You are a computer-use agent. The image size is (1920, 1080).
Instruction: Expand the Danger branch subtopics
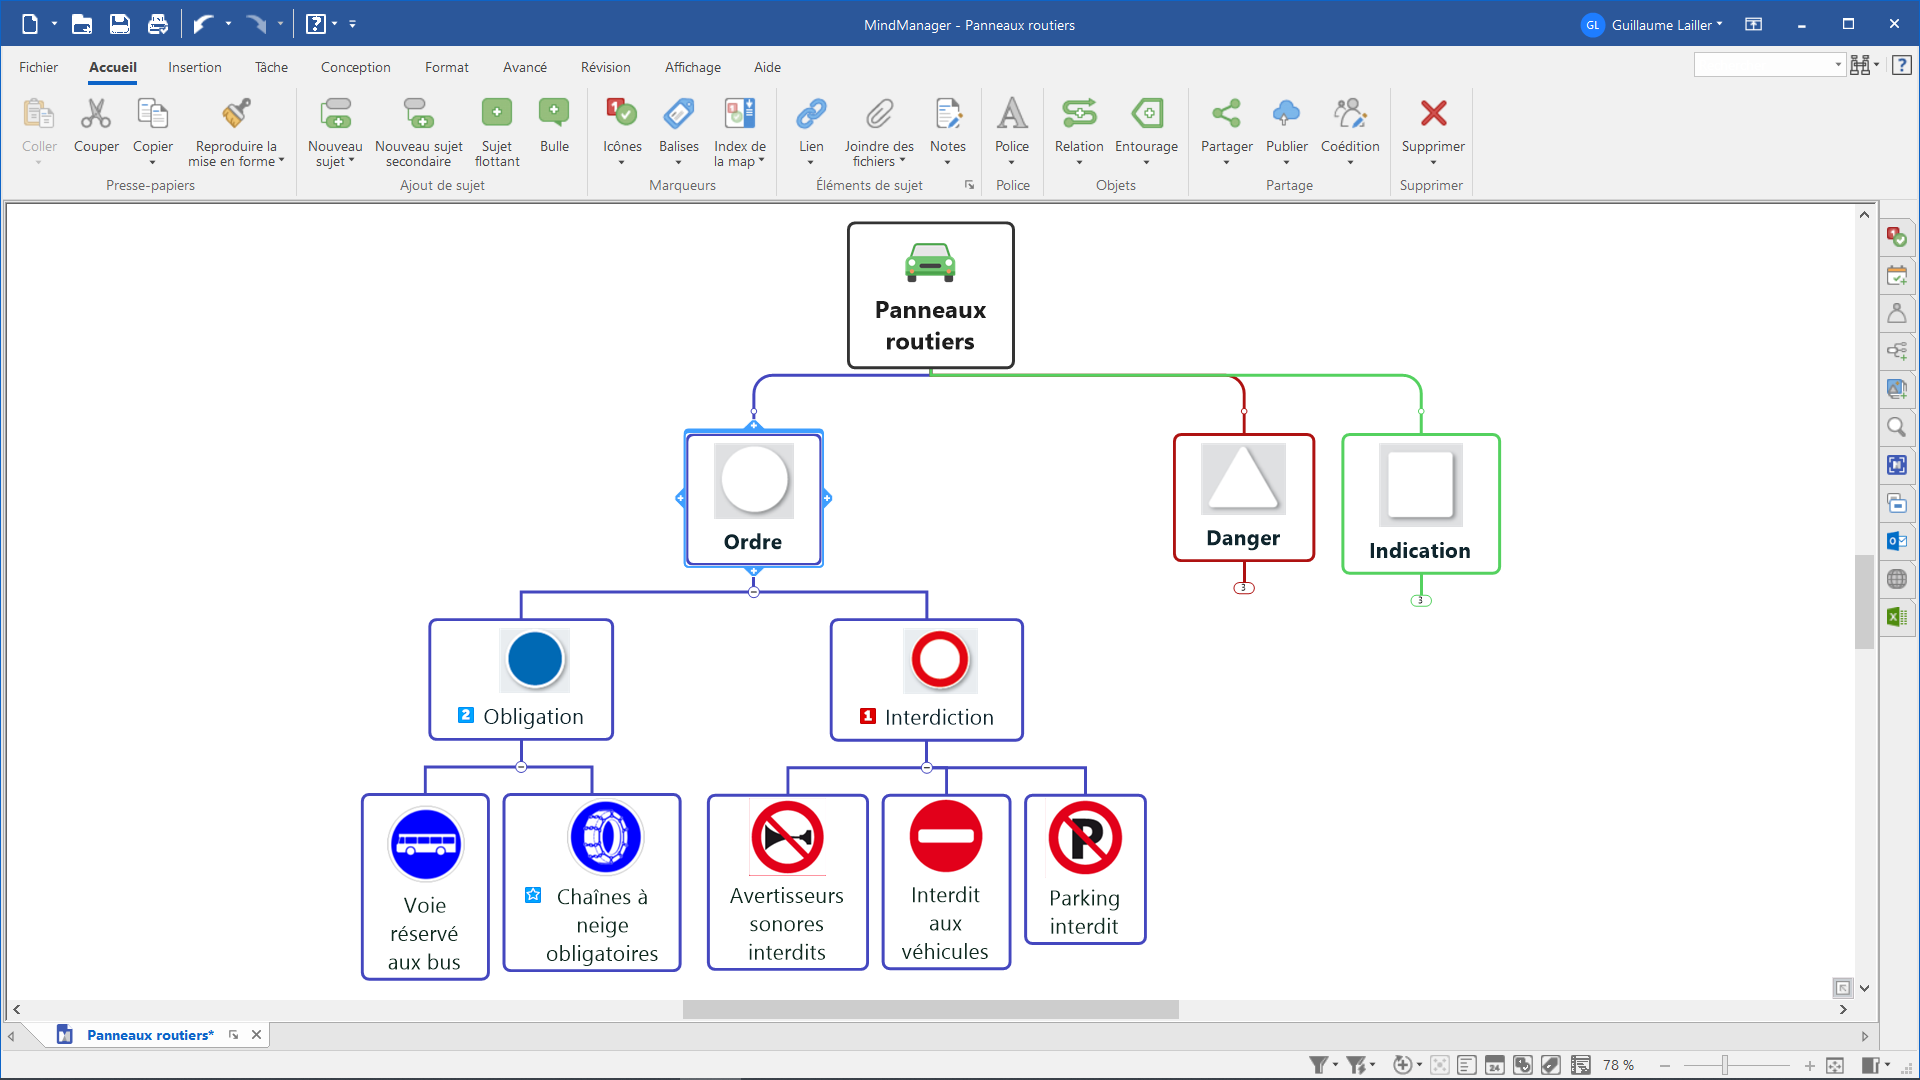coord(1243,588)
